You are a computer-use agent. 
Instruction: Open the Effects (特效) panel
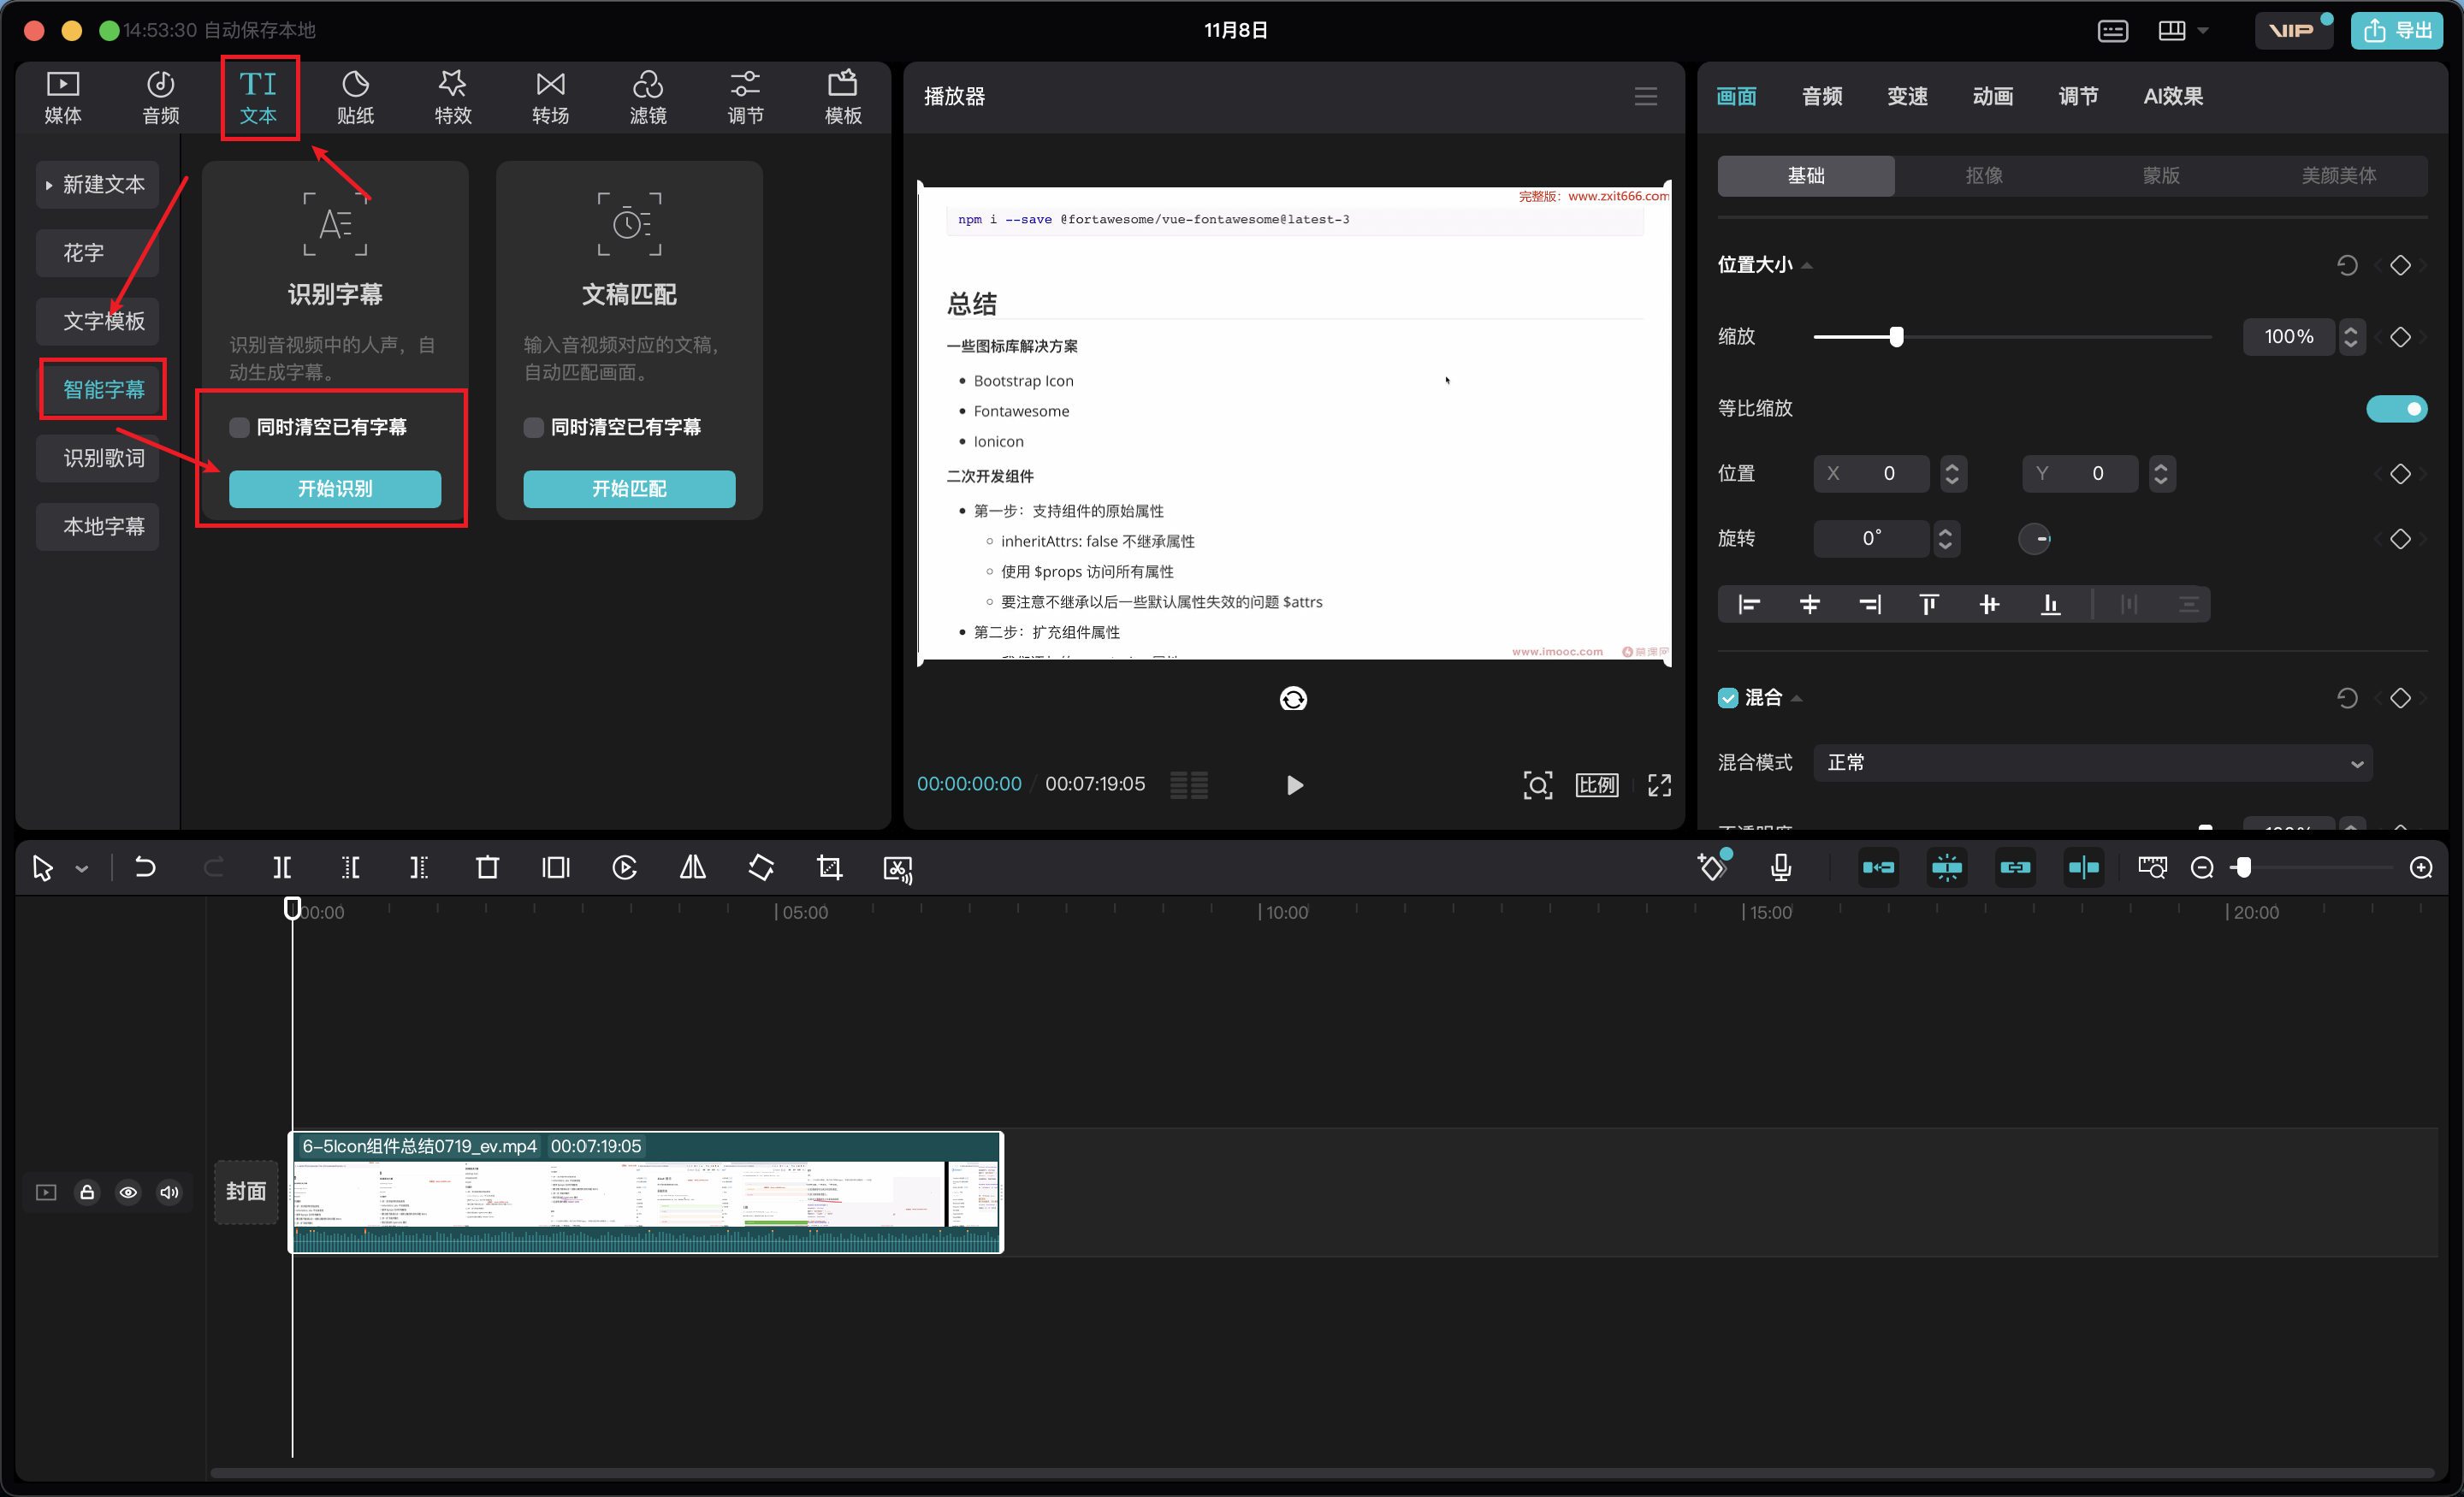[x=453, y=97]
